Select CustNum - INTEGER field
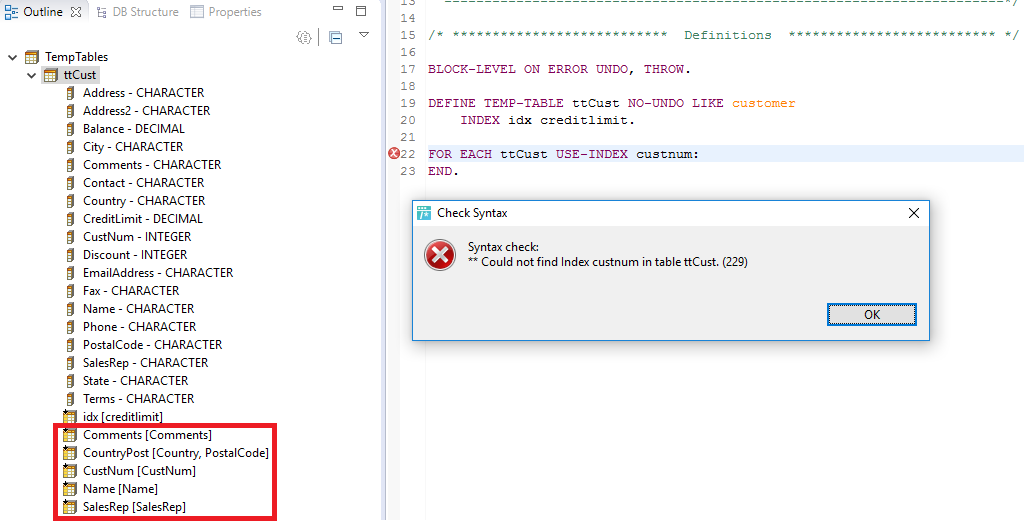1025x521 pixels. coord(137,237)
